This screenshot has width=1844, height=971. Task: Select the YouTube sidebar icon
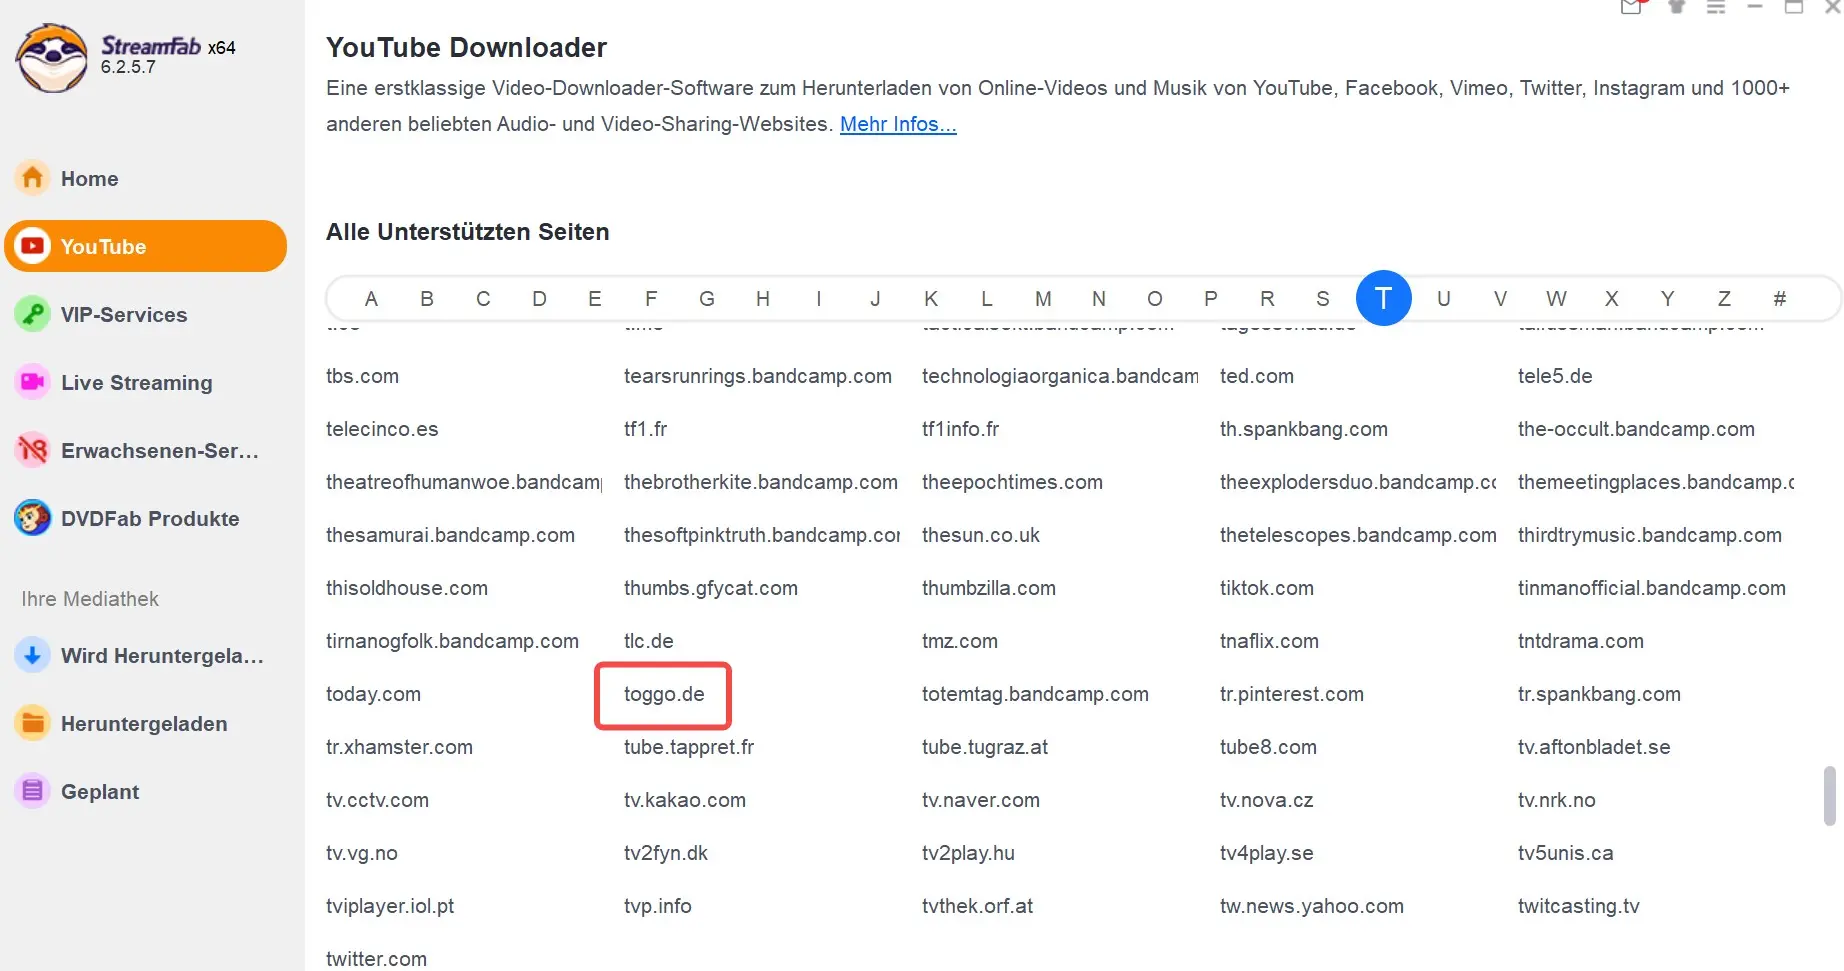pos(33,246)
